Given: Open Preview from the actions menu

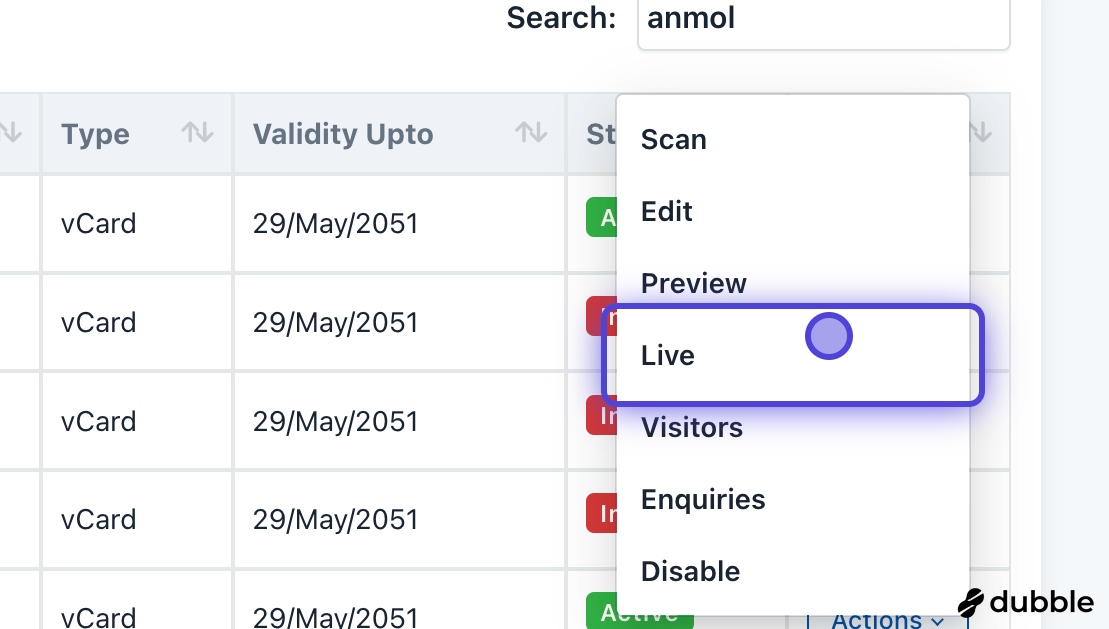Looking at the screenshot, I should tap(694, 284).
